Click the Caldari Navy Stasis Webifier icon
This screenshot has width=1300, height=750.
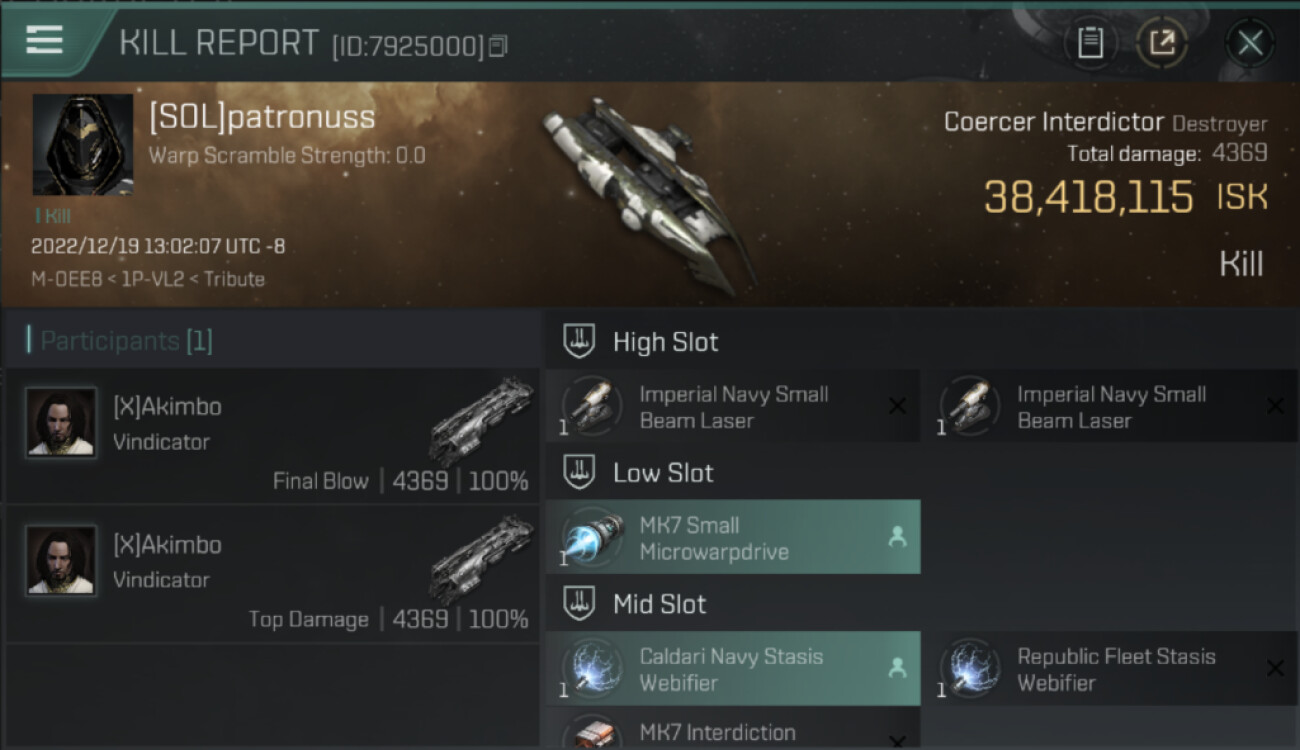pos(592,669)
